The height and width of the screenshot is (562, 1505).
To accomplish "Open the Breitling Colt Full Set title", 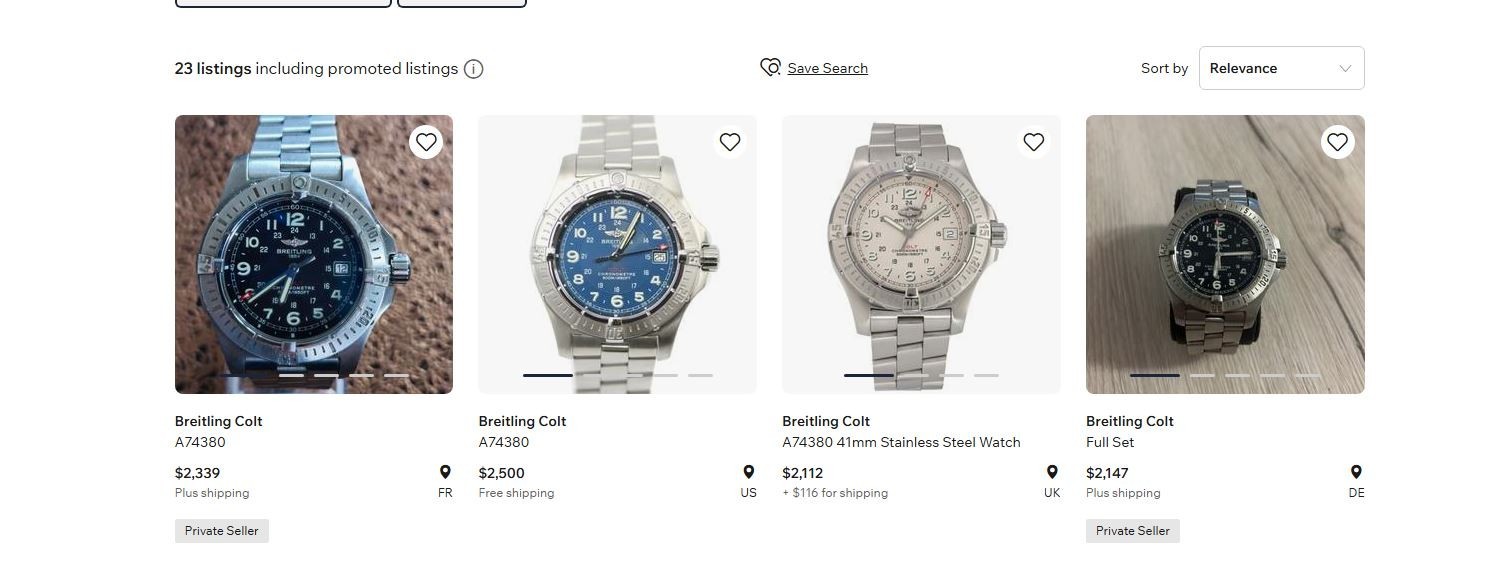I will (x=1130, y=431).
